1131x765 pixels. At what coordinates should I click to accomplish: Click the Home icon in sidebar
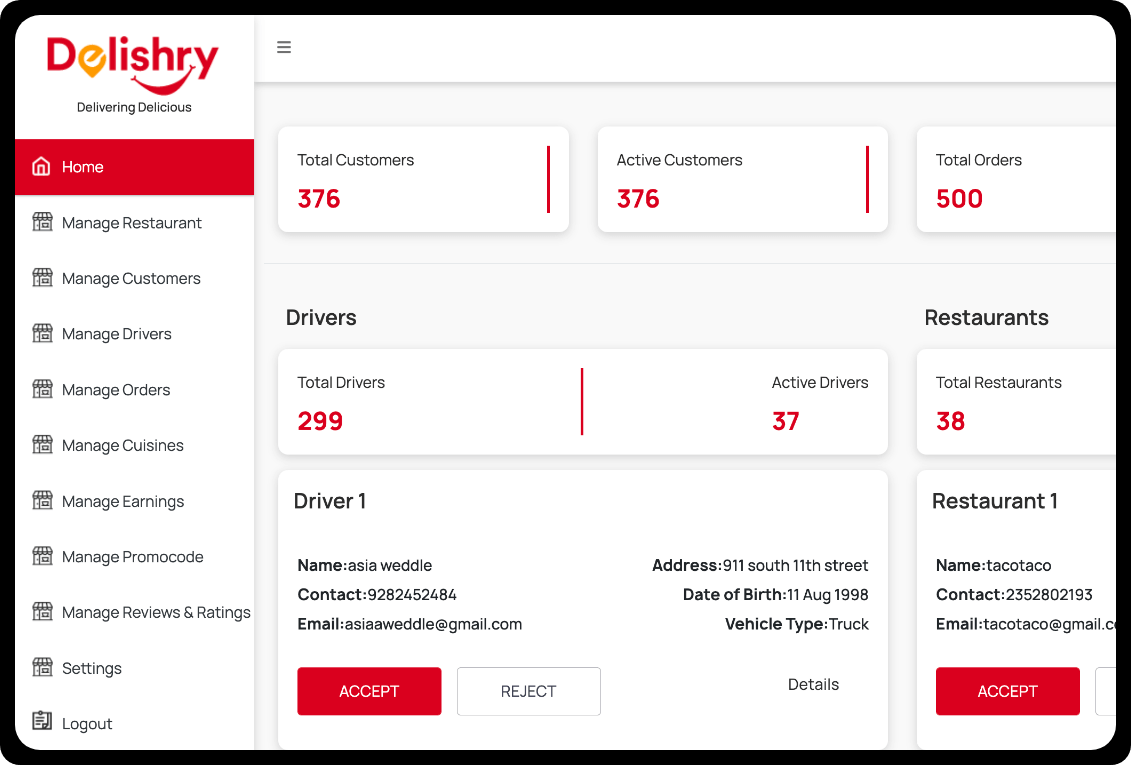click(x=41, y=167)
